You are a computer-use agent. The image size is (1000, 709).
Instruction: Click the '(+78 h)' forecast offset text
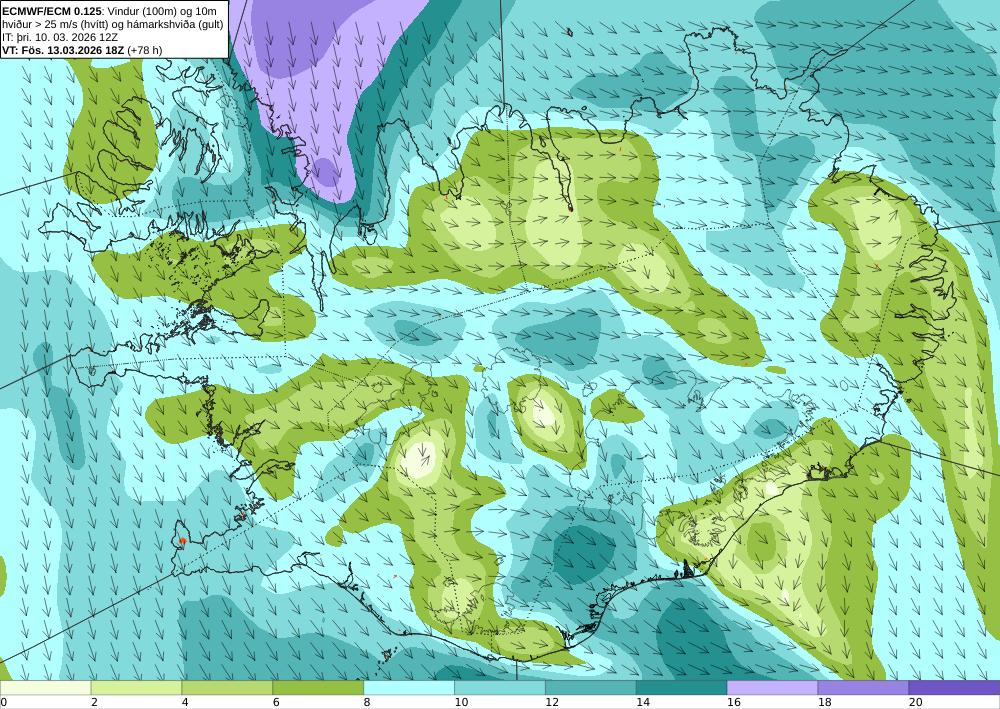(145, 50)
